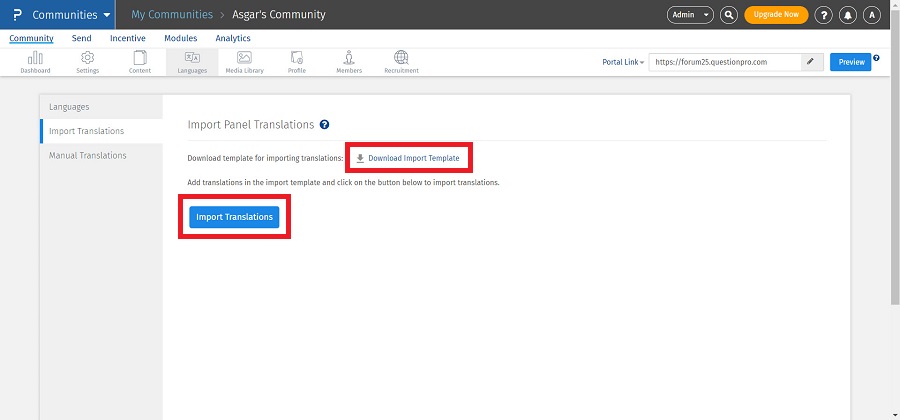Switch to the Send tab
This screenshot has height=420, width=900.
(x=82, y=38)
